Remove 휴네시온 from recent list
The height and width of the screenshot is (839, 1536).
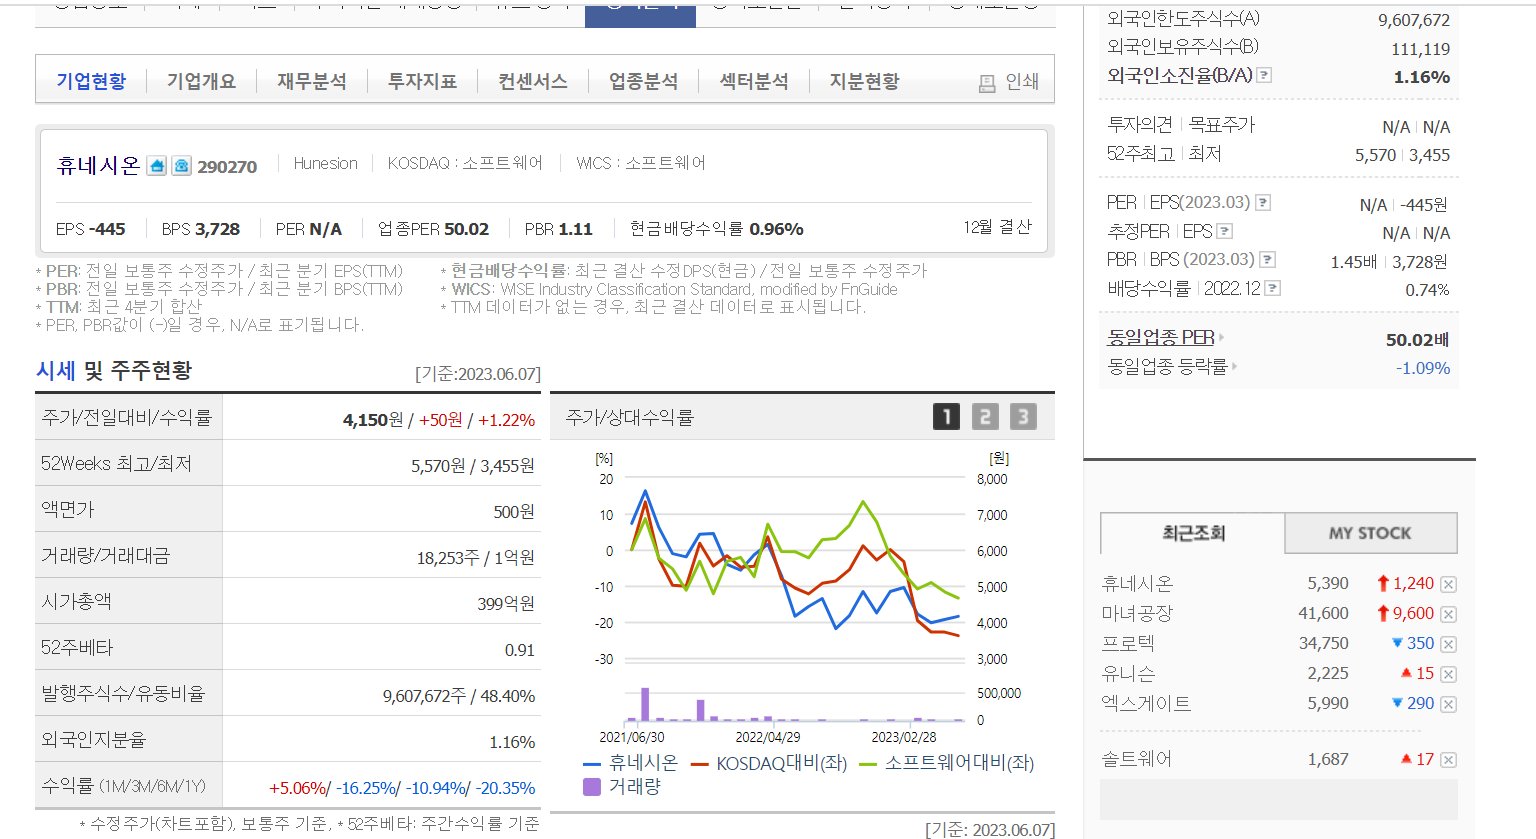point(1448,584)
